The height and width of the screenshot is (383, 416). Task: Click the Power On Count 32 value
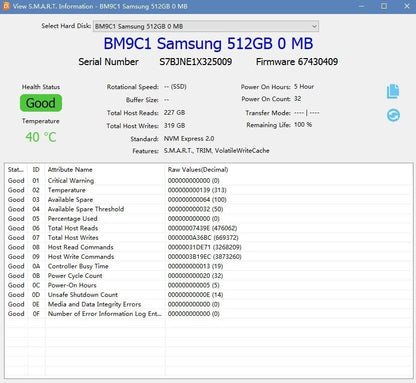tap(297, 99)
